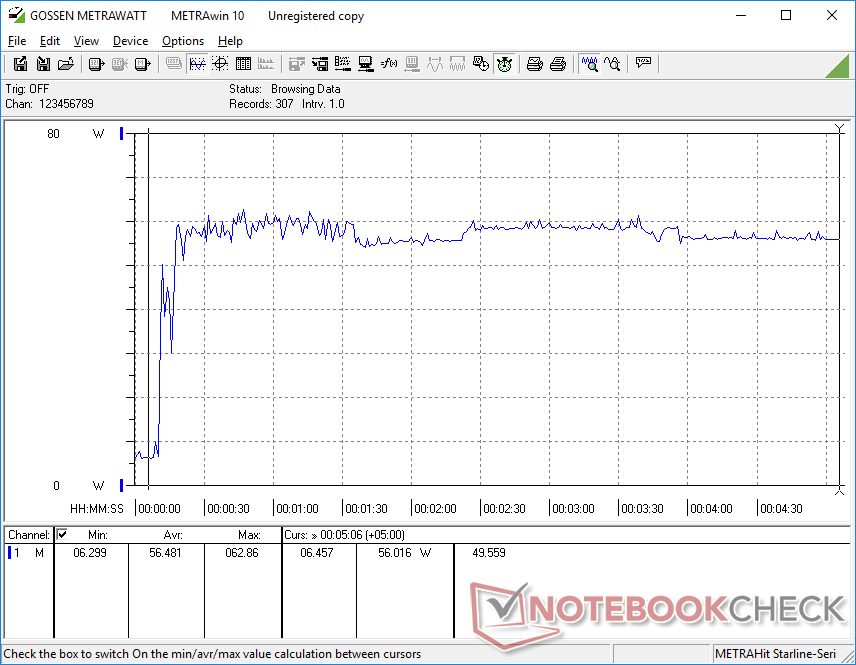Open the Options menu
Image resolution: width=856 pixels, height=665 pixels.
183,41
